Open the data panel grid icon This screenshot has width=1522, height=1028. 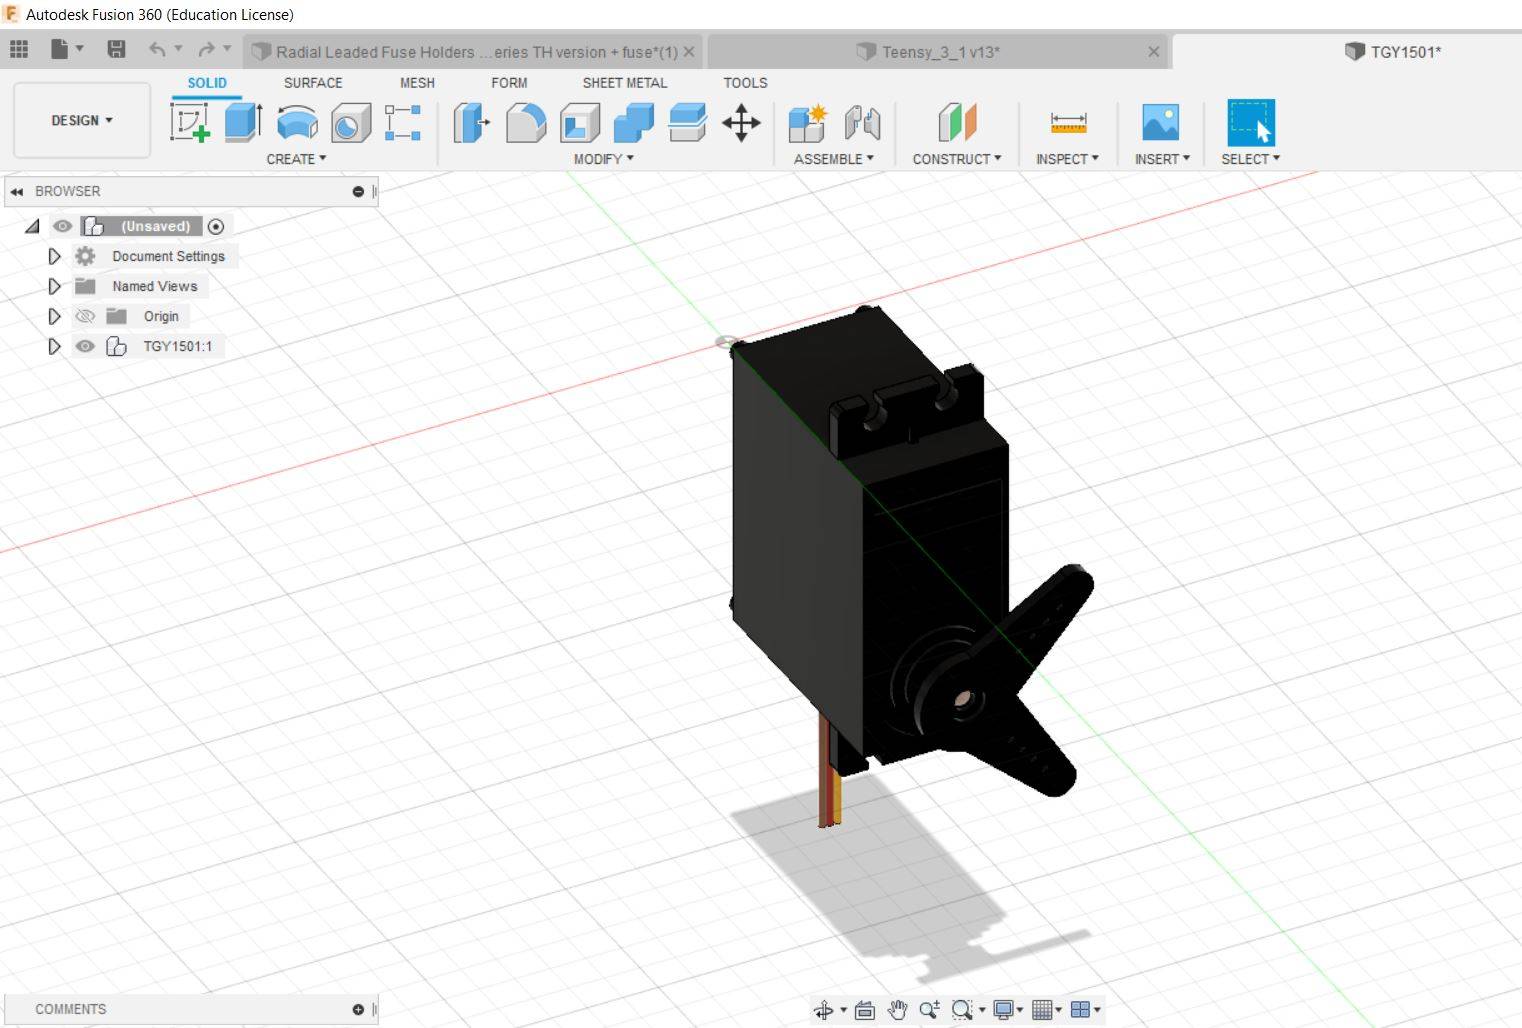point(19,49)
